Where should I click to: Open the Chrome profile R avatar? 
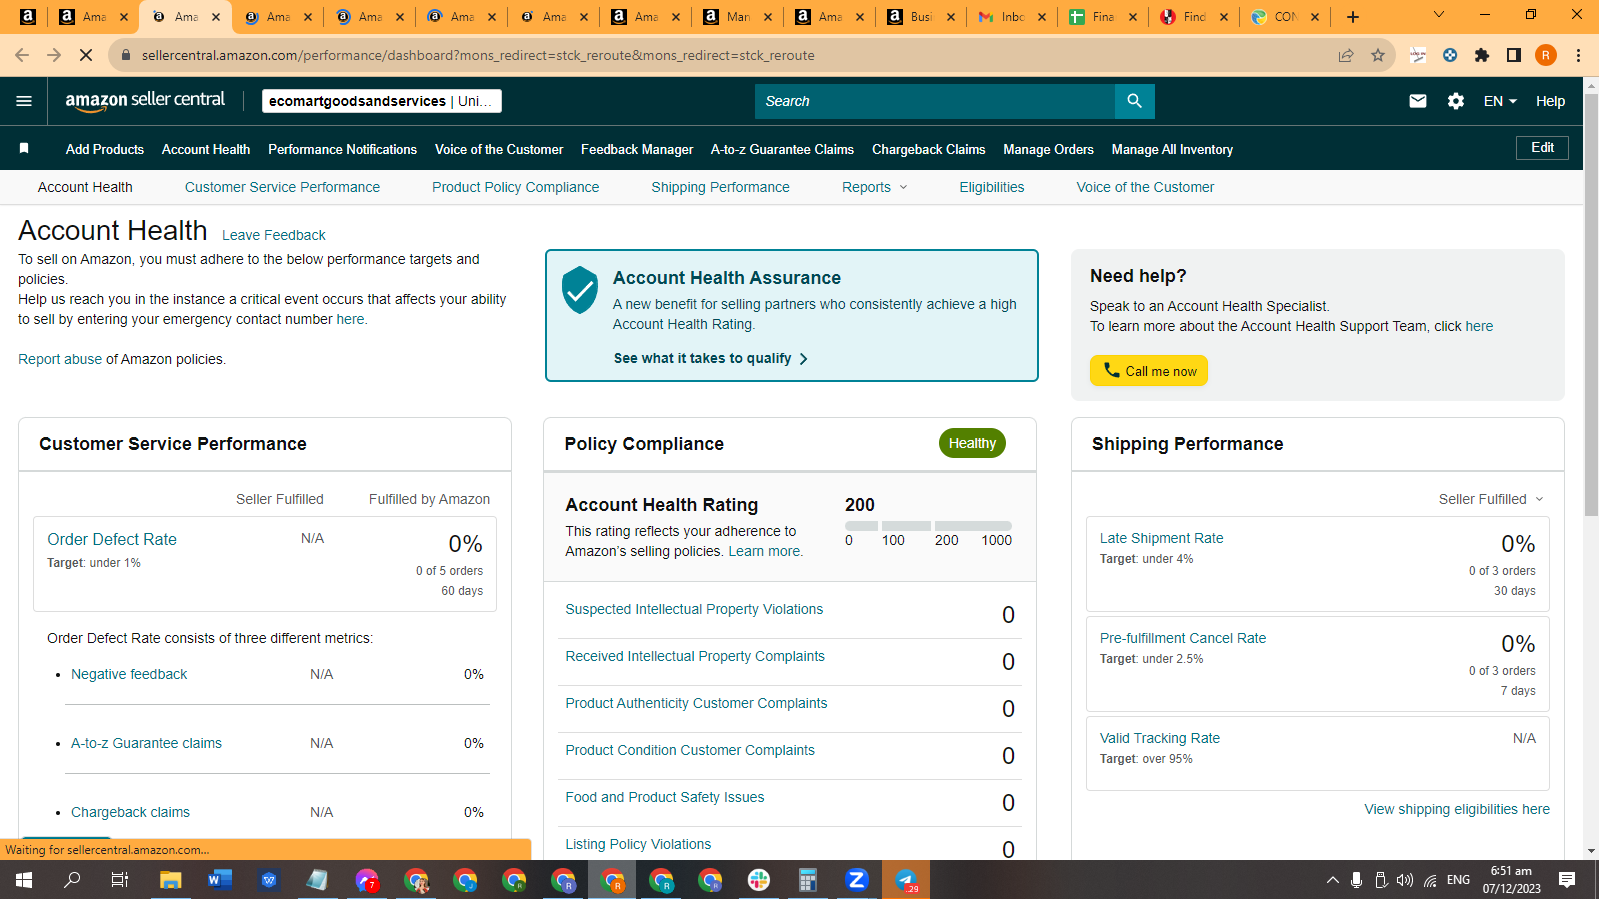tap(1546, 55)
